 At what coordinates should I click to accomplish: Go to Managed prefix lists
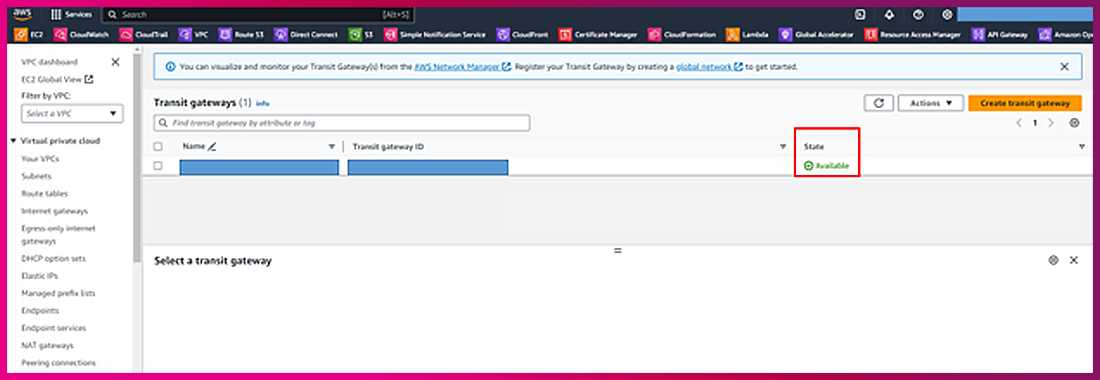point(58,293)
